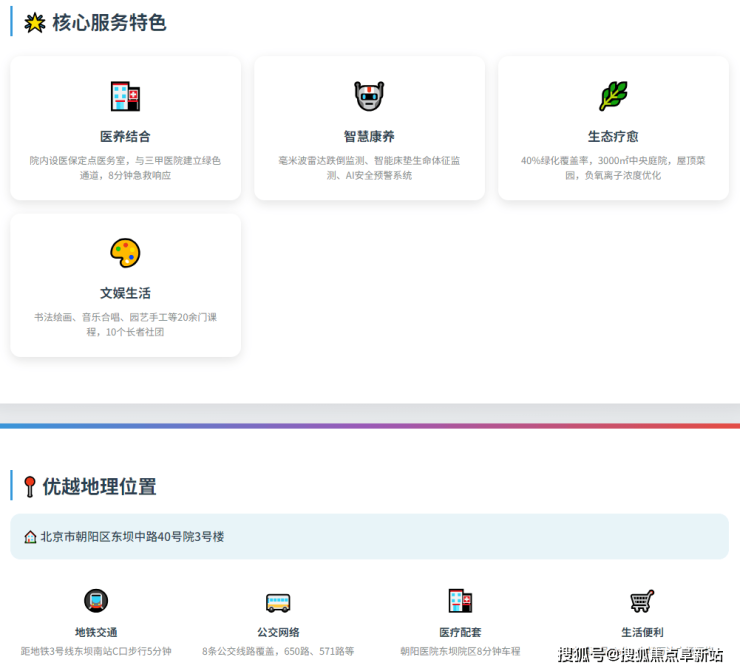
Task: Click the yellow bus icon above 公交网络
Action: coord(278,602)
